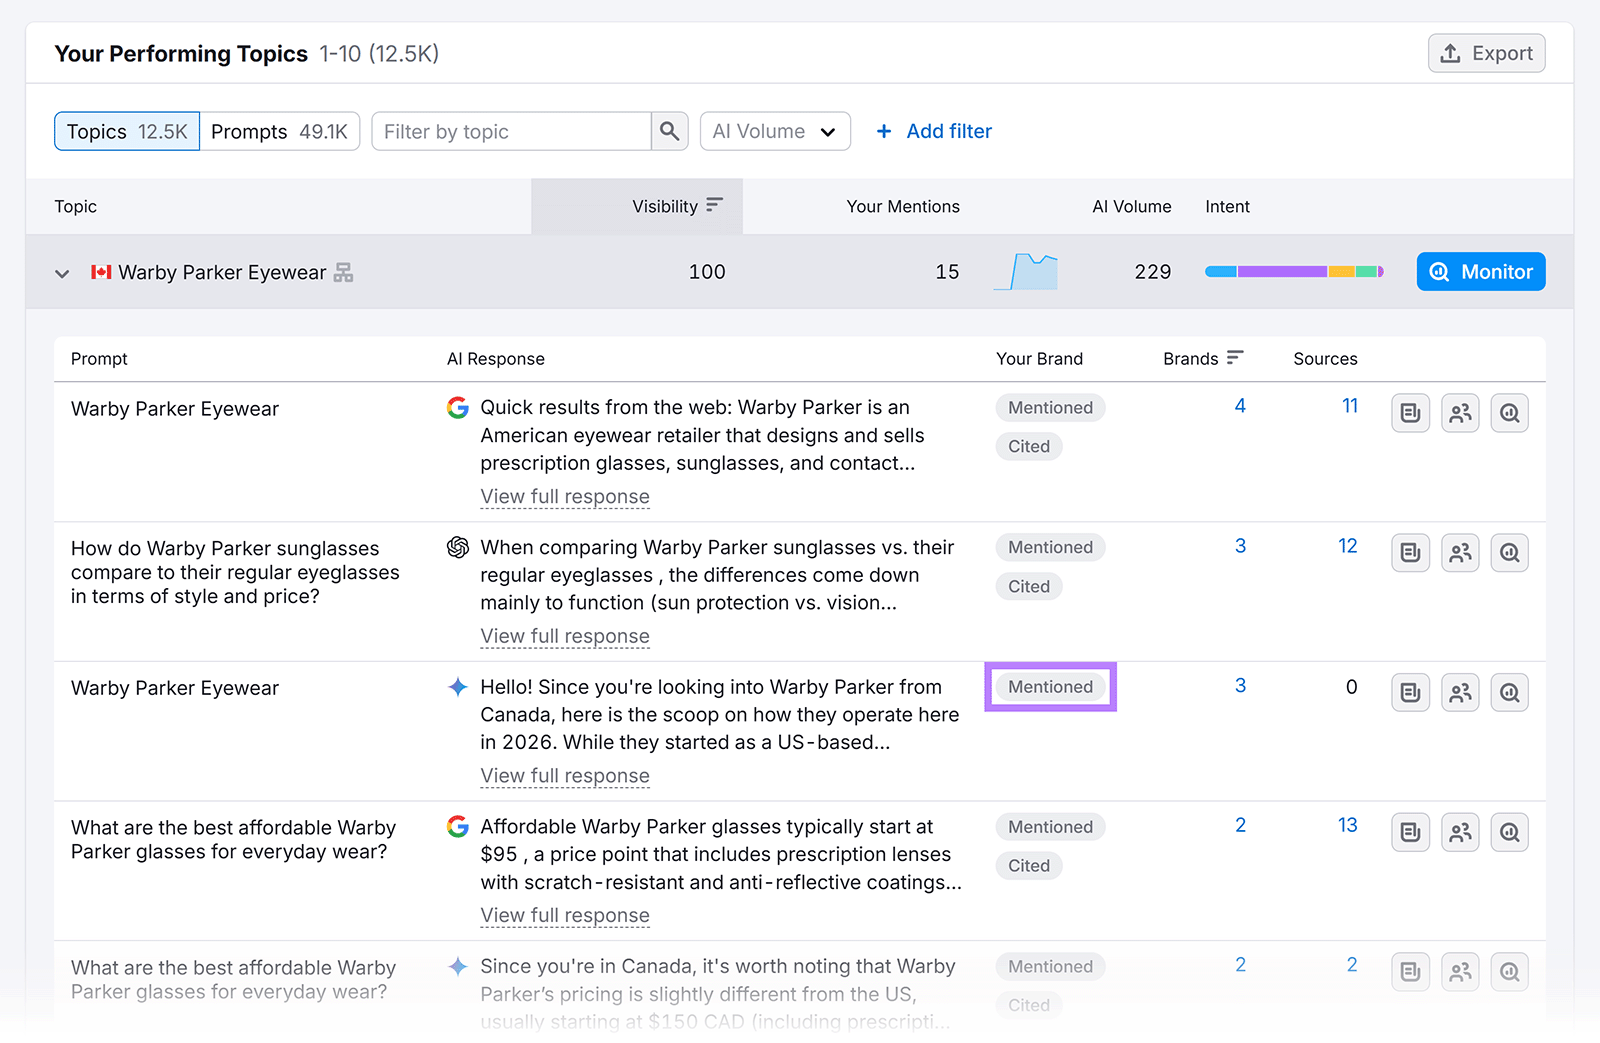
Task: Click sources count 11
Action: pyautogui.click(x=1350, y=405)
